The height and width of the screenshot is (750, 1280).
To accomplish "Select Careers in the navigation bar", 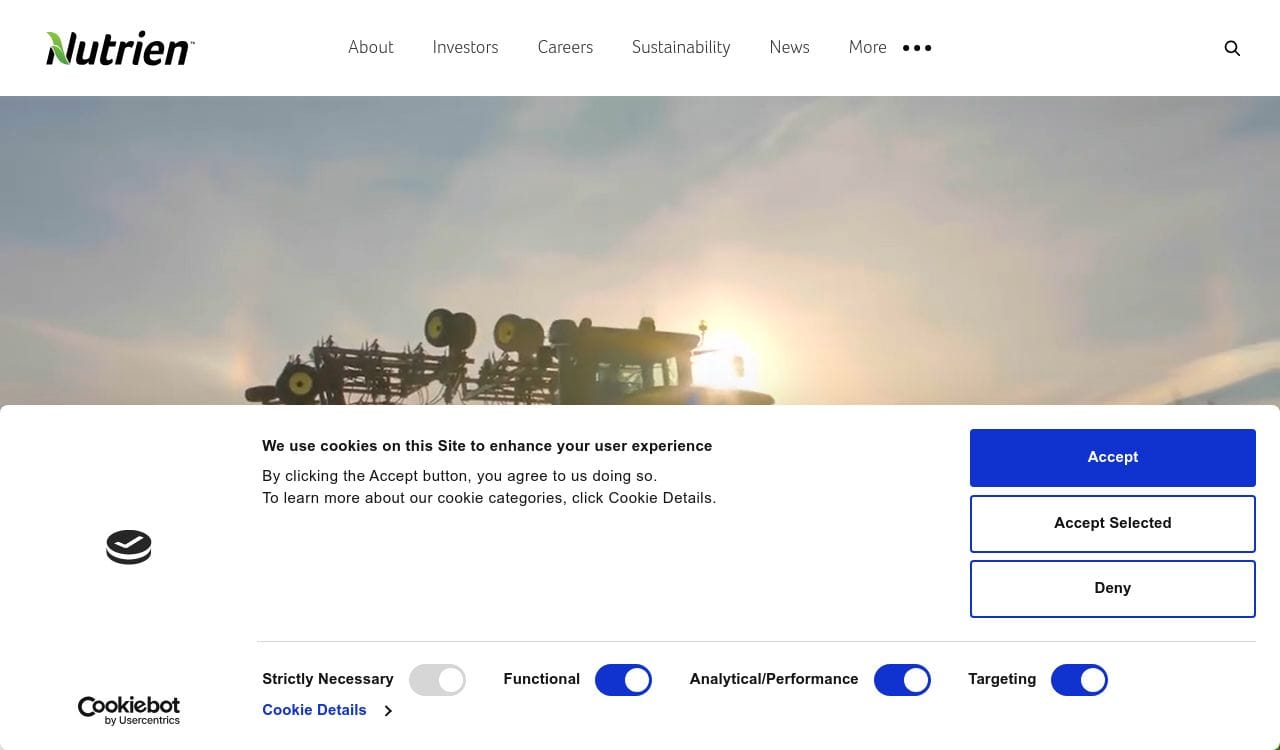I will [x=565, y=47].
